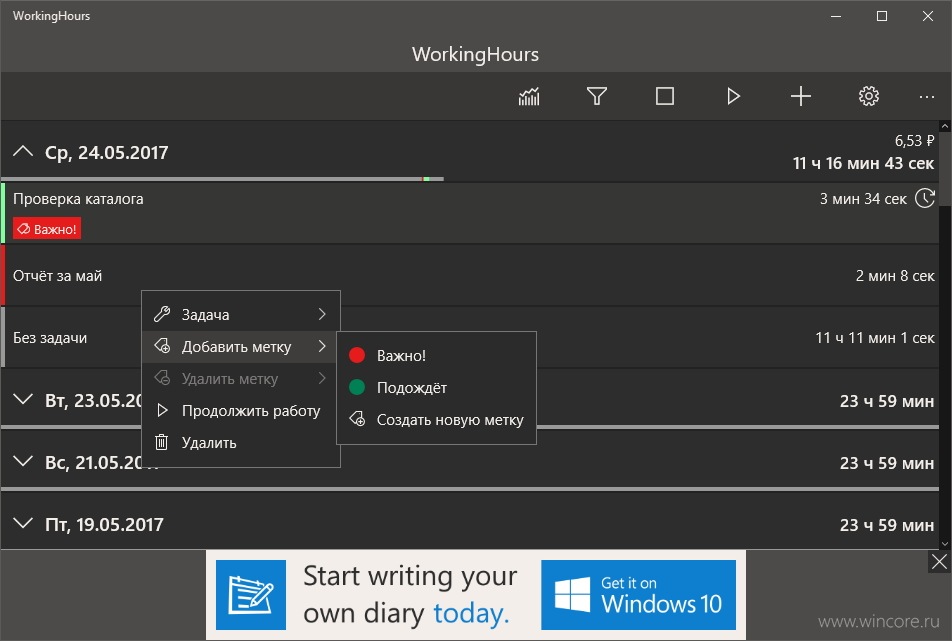This screenshot has width=952, height=641.
Task: Click the tag icon beside Создать новую метку
Action: [358, 419]
